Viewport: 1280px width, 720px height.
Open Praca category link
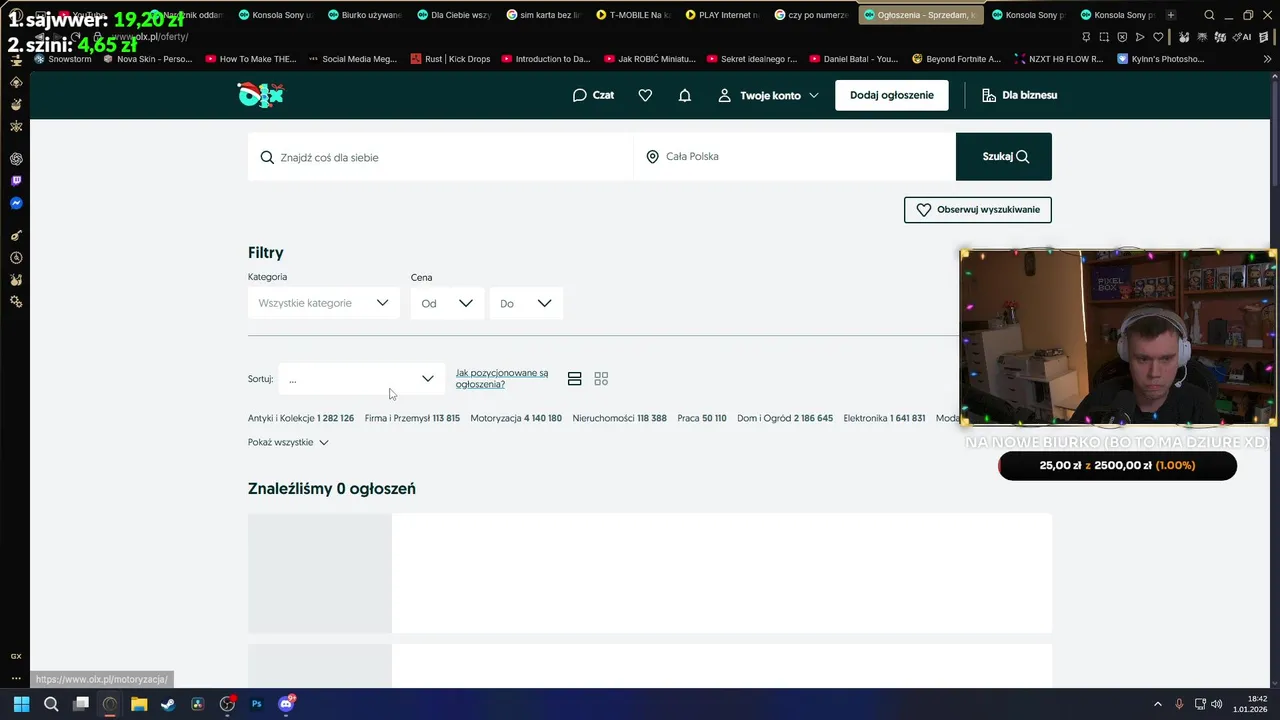(702, 418)
